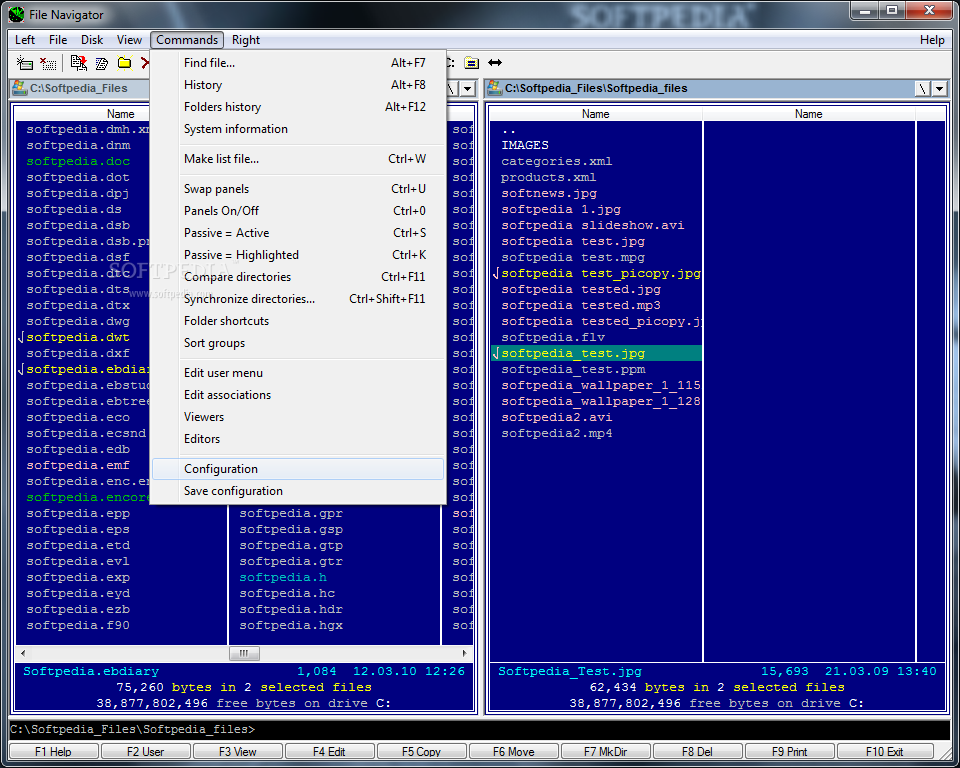
Task: Choose Make list file...
Action: pyautogui.click(x=298, y=159)
